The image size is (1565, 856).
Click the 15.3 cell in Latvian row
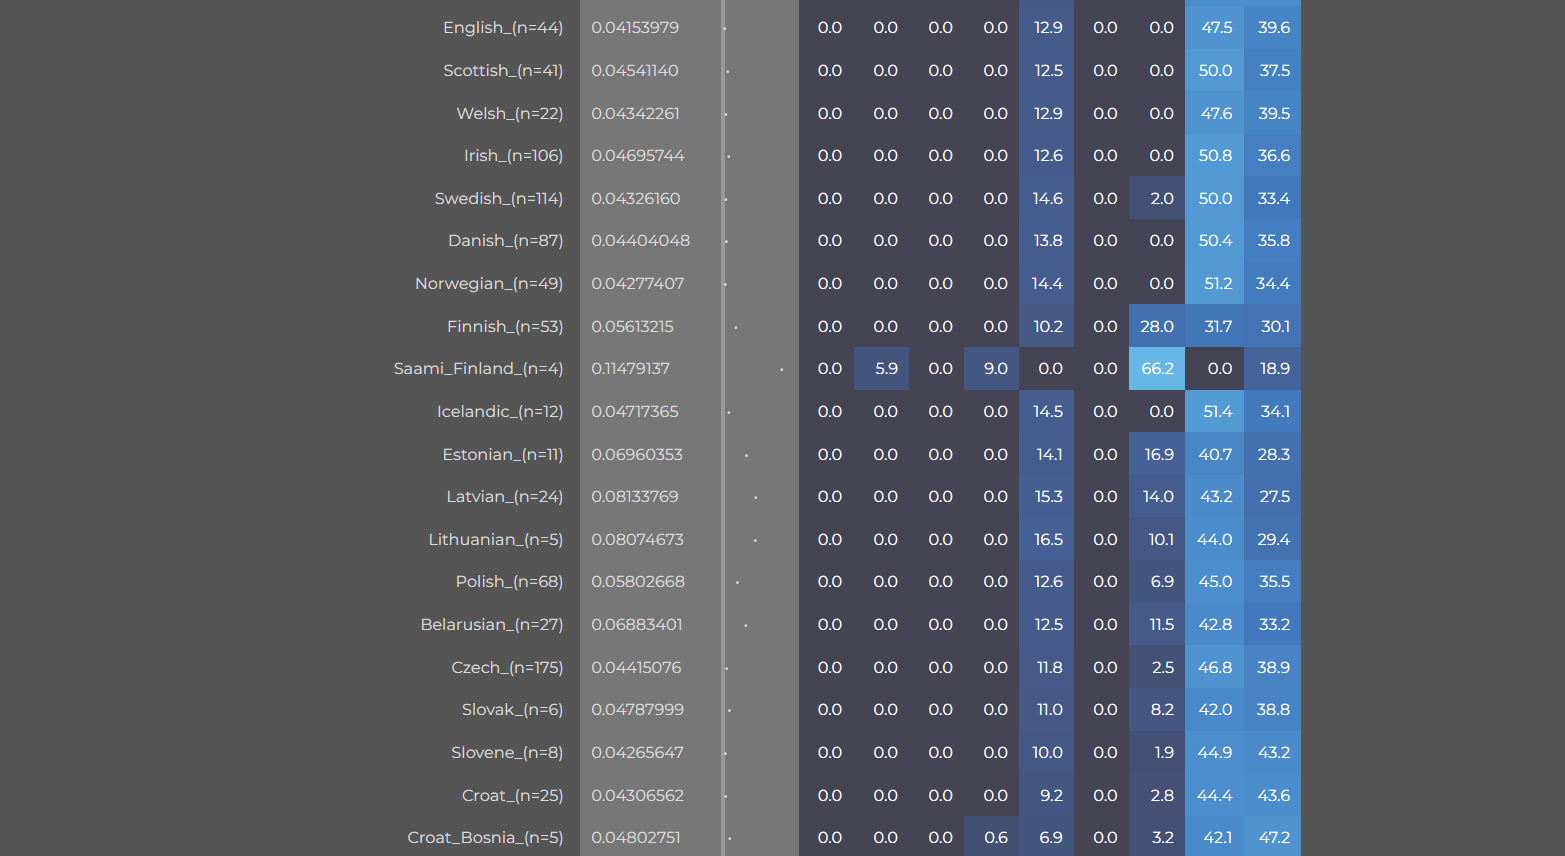pos(1047,497)
